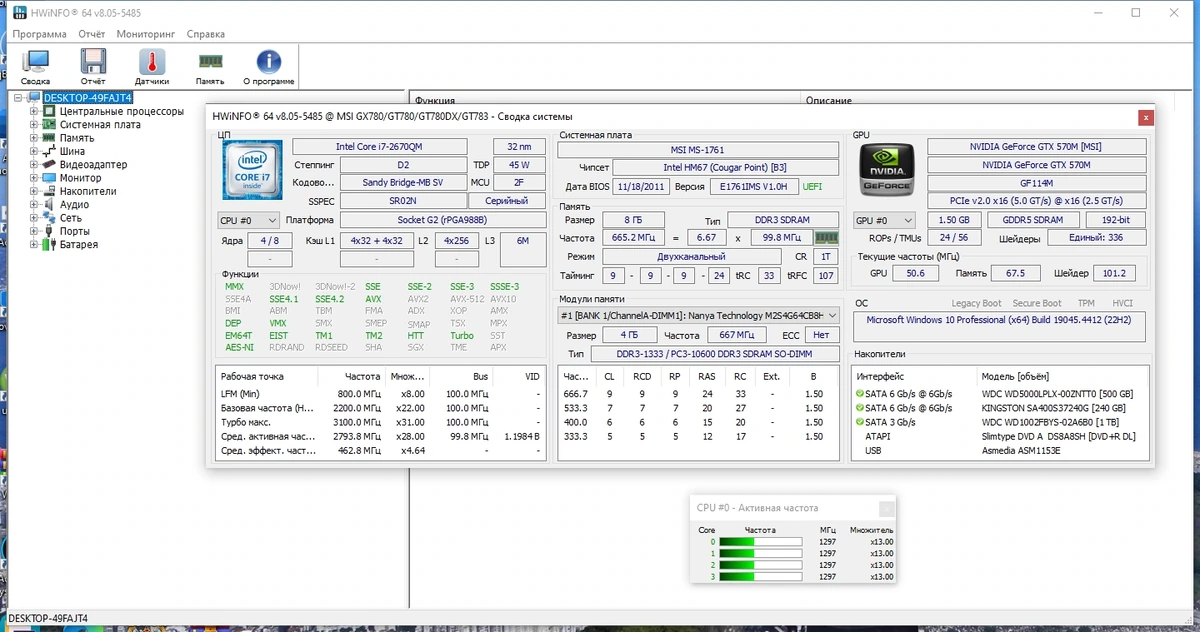Expand the Системная плата tree node

(33, 125)
